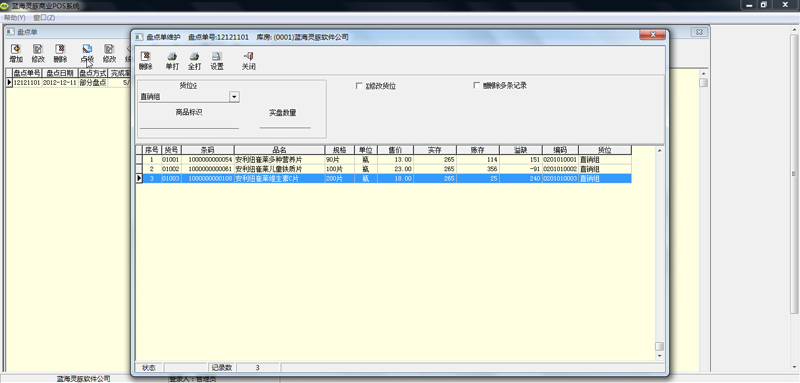Viewport: 800px width, 383px height.
Task: Click barcode cell 1000000000108
Action: coord(208,178)
